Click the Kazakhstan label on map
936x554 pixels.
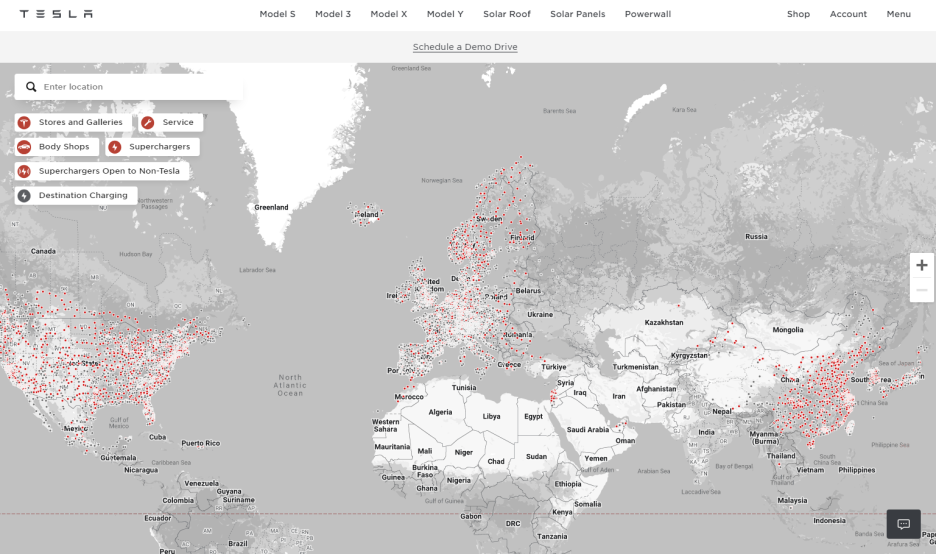tap(664, 322)
